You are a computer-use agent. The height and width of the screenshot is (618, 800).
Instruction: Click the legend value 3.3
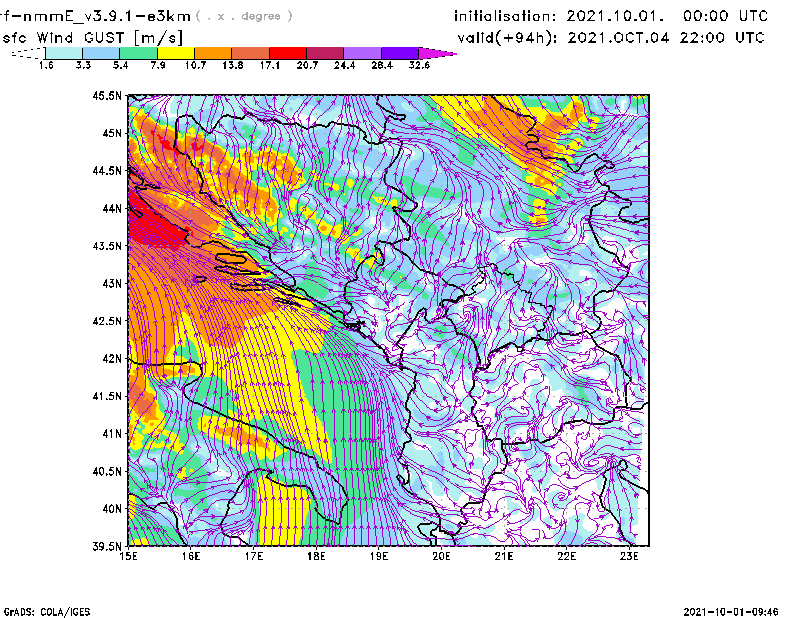click(x=83, y=65)
